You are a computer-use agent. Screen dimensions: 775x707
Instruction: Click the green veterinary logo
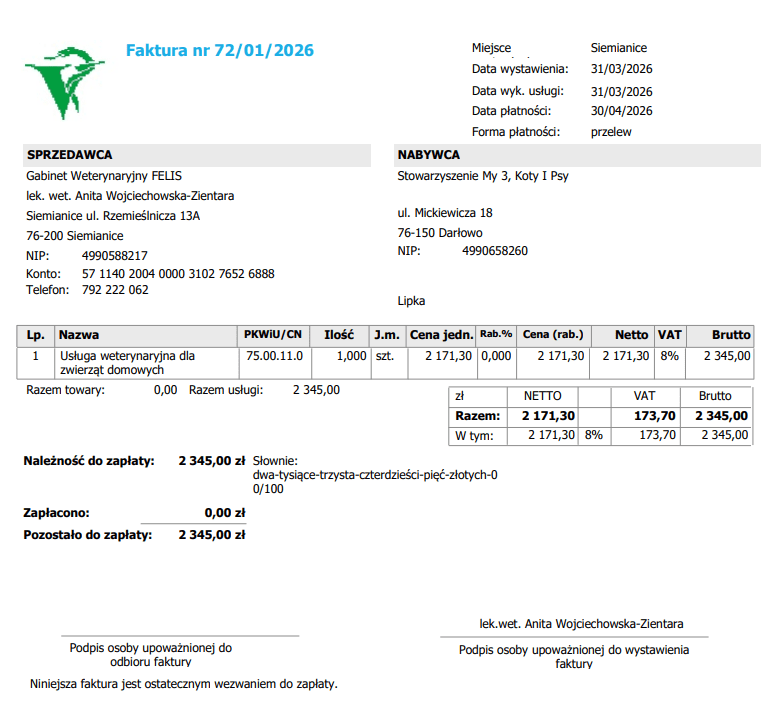65,83
